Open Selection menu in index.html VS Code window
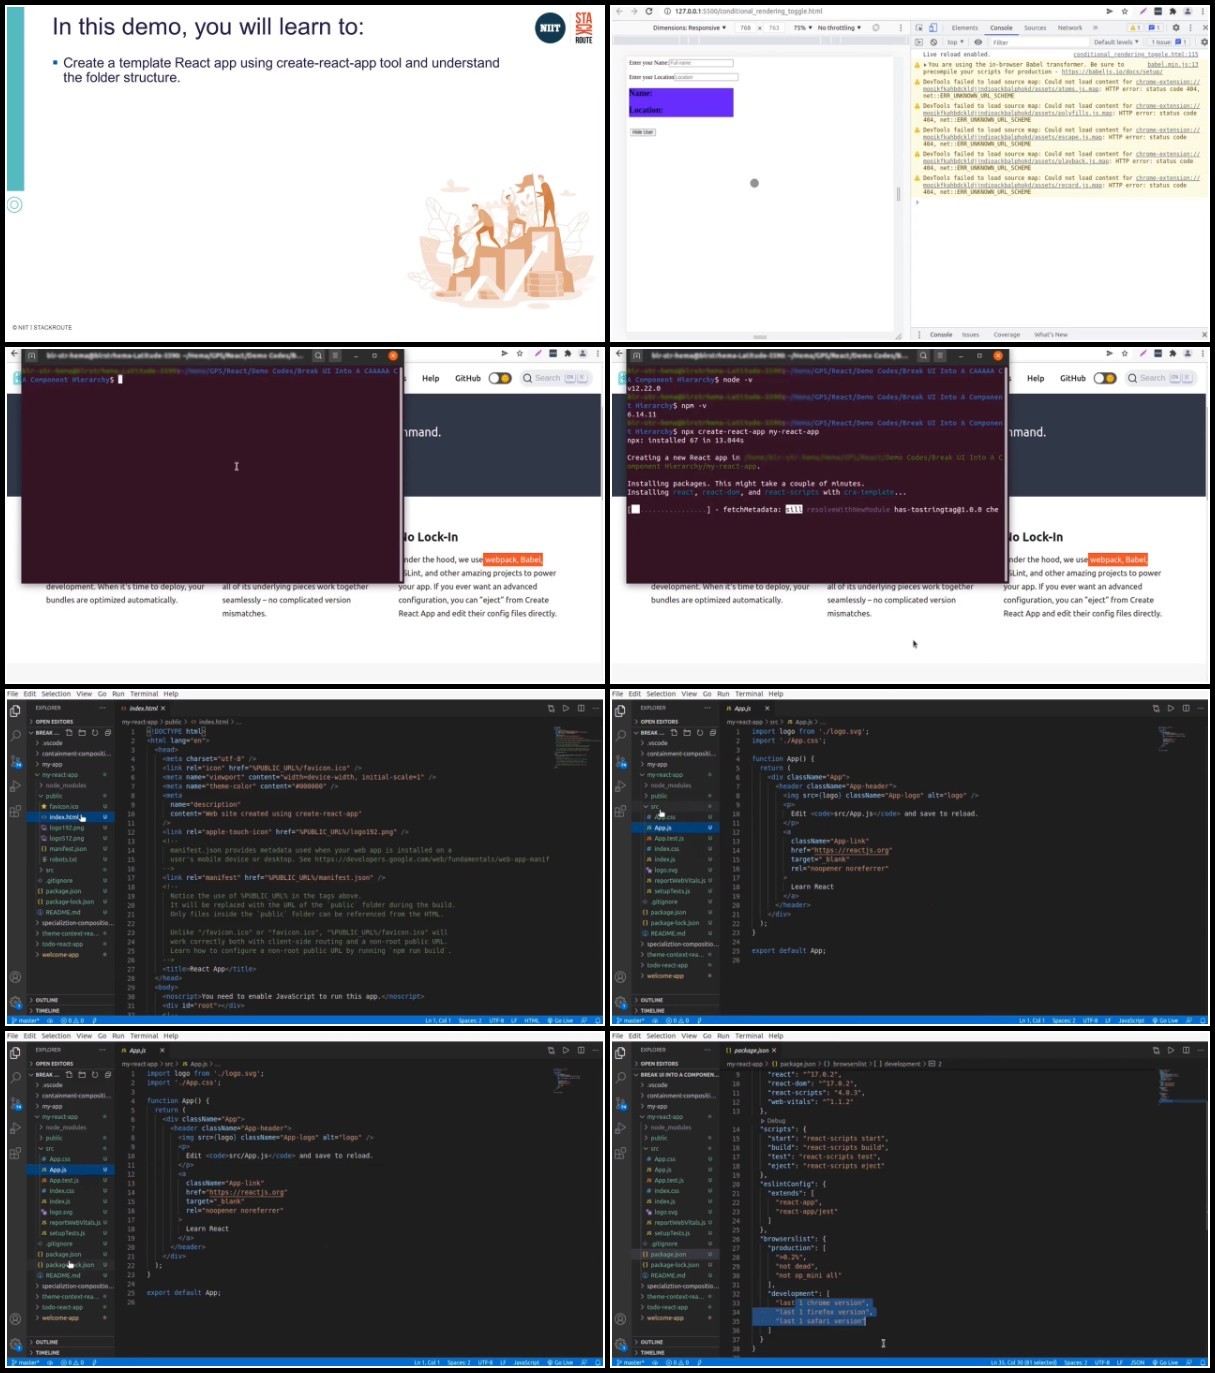 pyautogui.click(x=56, y=694)
